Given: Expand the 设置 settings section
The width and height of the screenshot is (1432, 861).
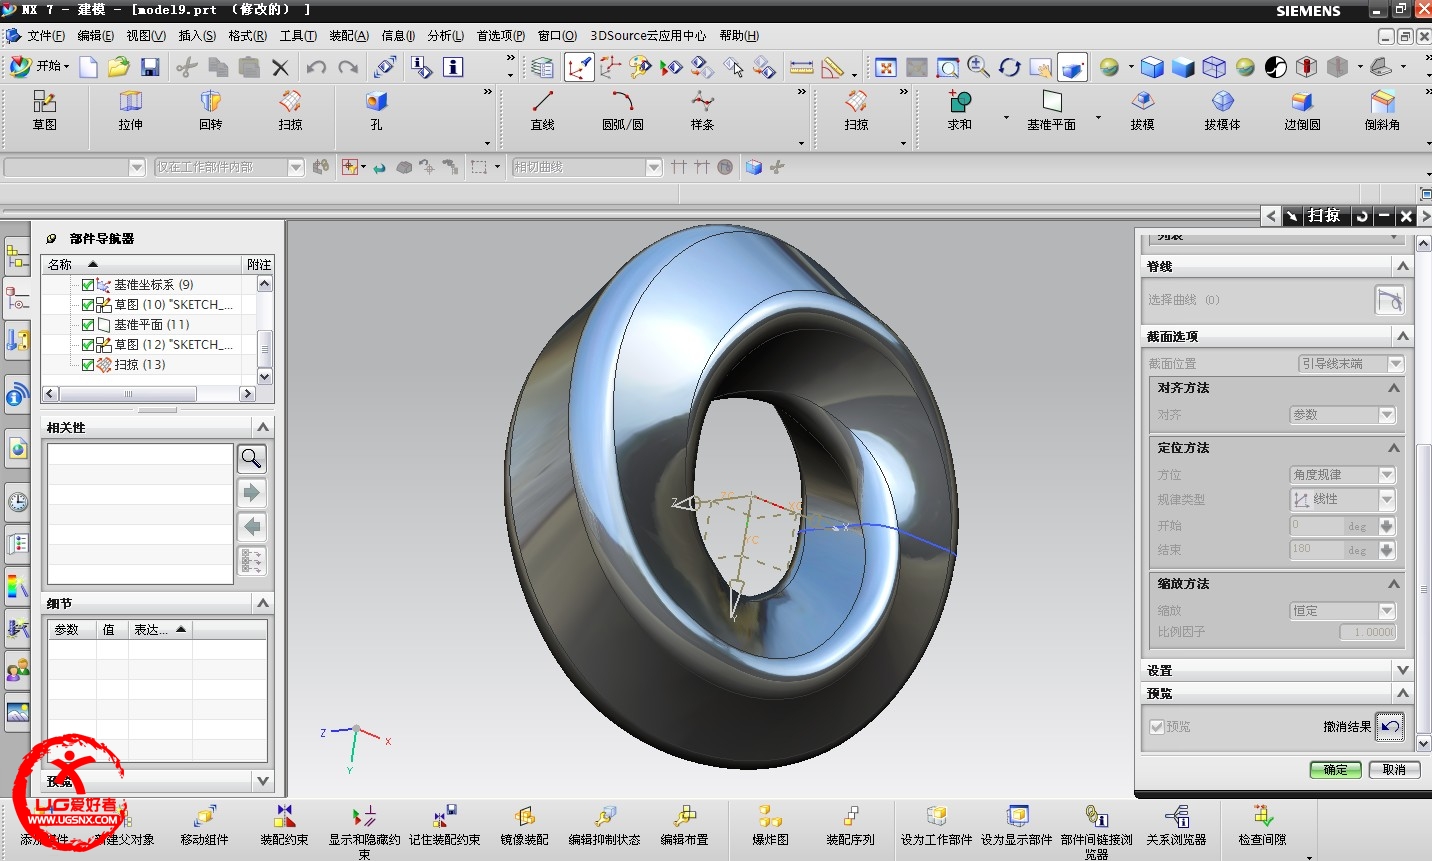Looking at the screenshot, I should click(1403, 670).
